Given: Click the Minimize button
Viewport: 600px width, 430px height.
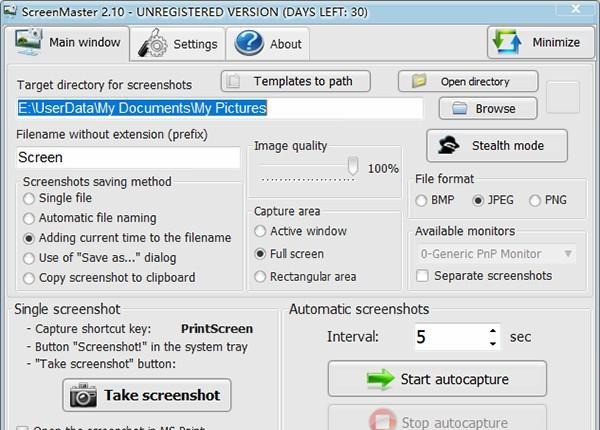Looking at the screenshot, I should point(541,42).
